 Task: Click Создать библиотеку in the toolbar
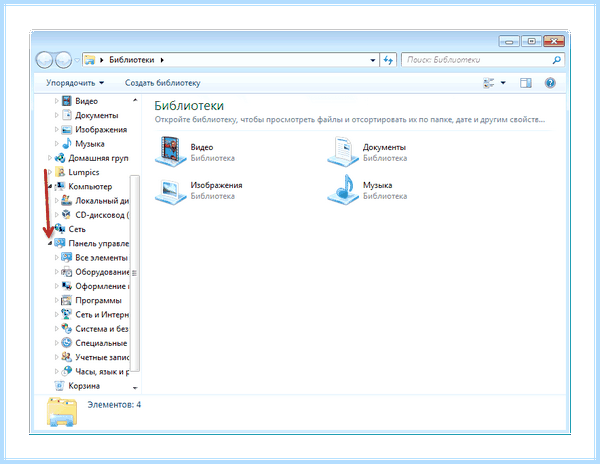point(163,83)
